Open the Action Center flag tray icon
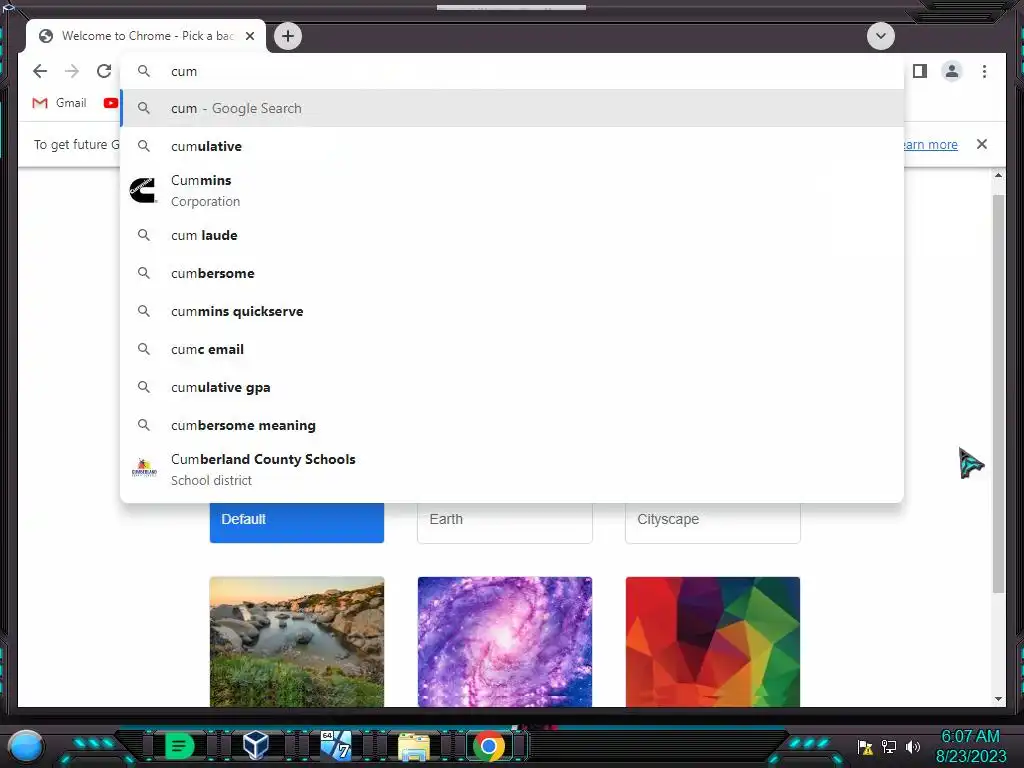 [865, 746]
